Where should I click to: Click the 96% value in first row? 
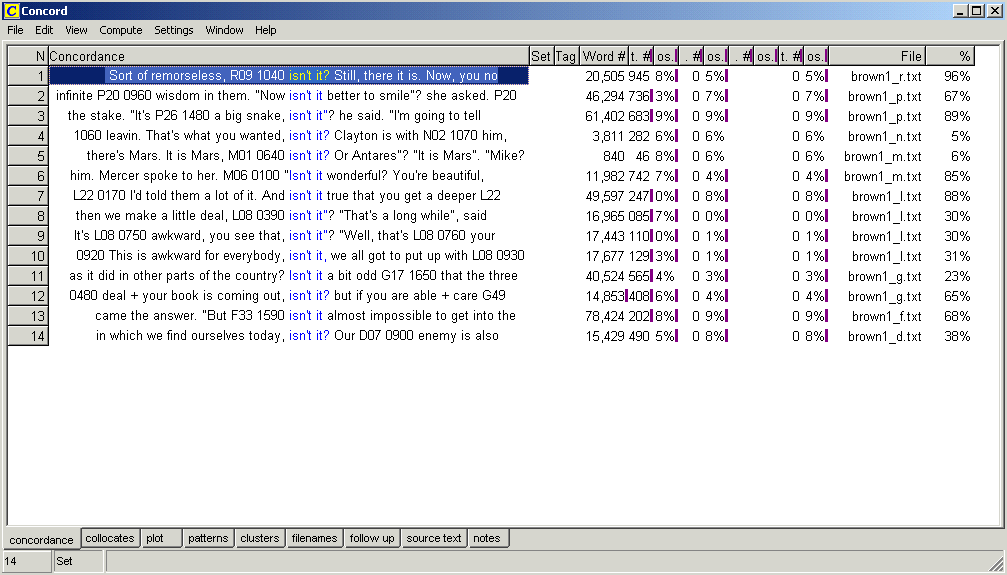click(957, 76)
